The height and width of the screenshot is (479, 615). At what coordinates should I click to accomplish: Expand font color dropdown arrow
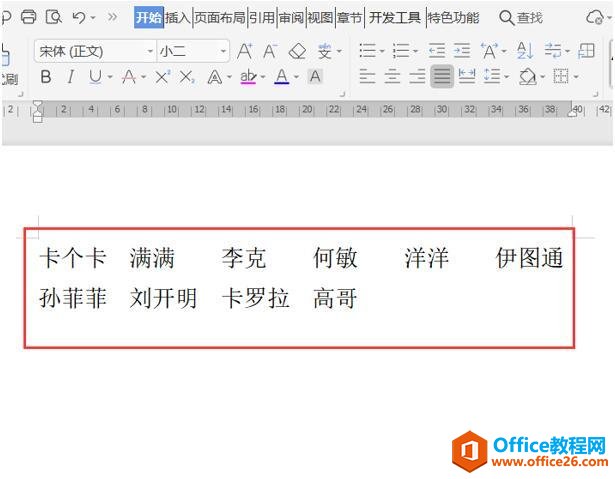[x=296, y=77]
